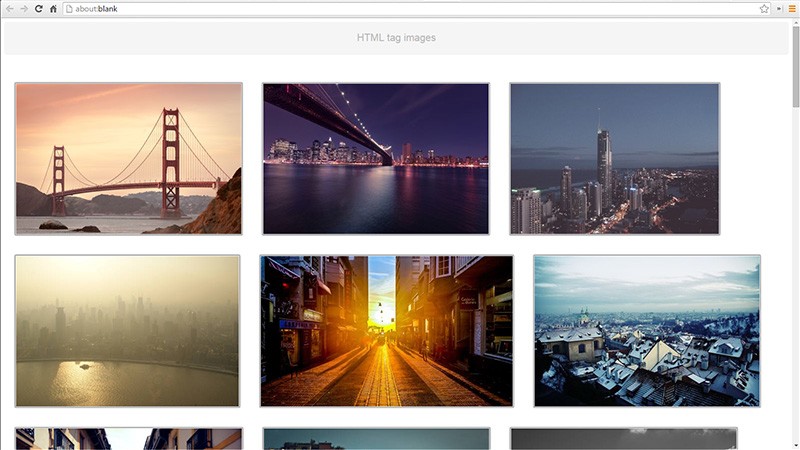The height and width of the screenshot is (450, 800).
Task: Go to the home page icon
Action: click(54, 9)
